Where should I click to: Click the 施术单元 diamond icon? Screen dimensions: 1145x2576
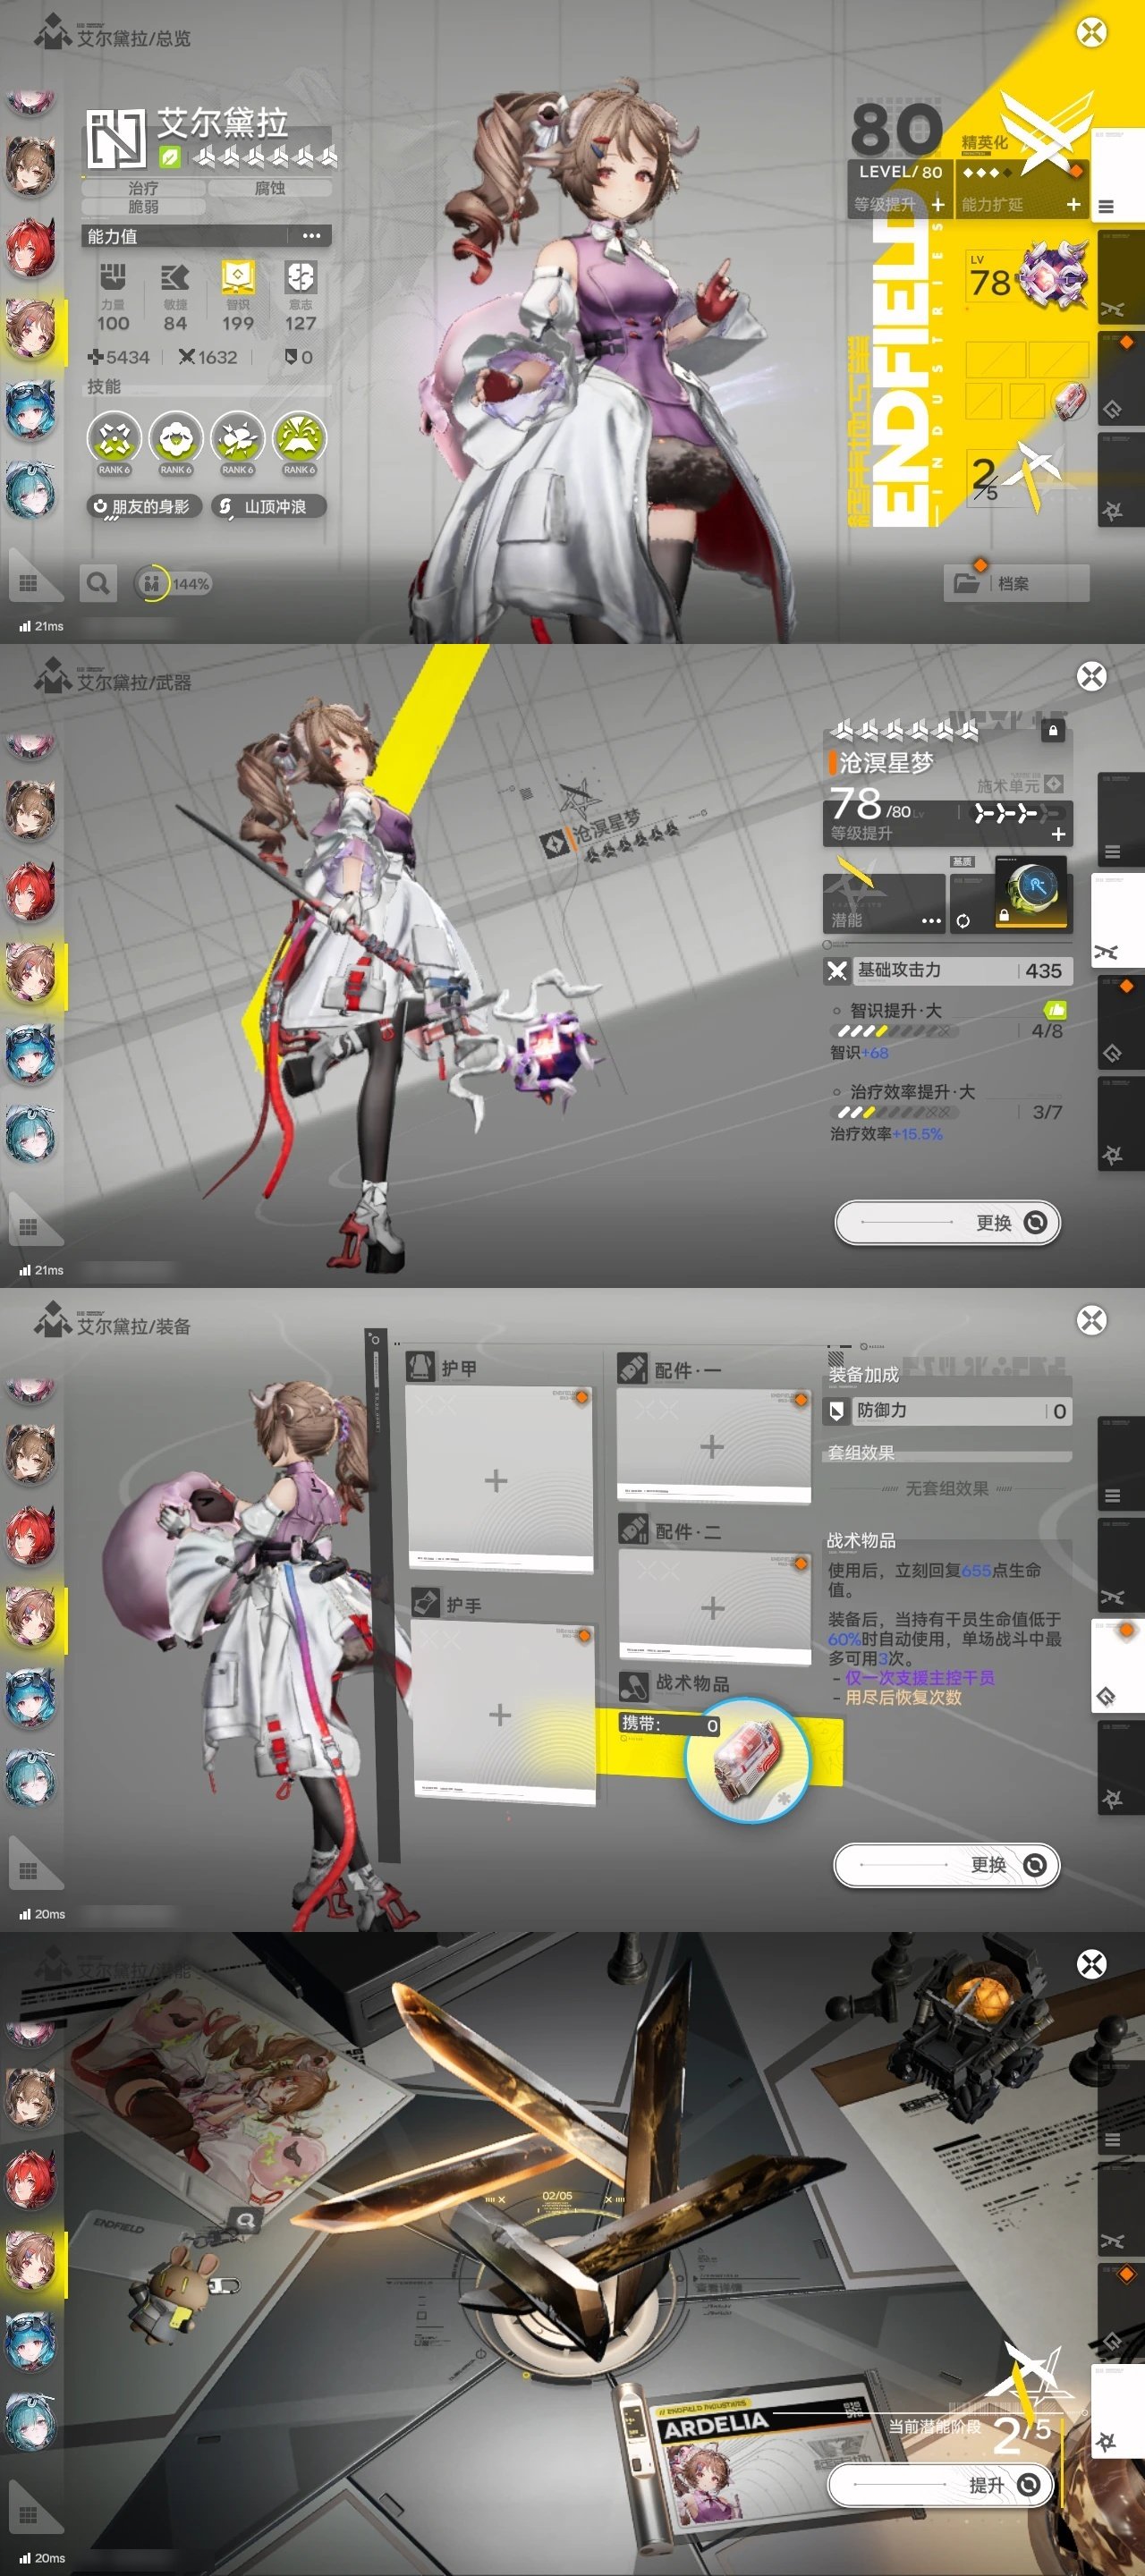(x=1053, y=785)
